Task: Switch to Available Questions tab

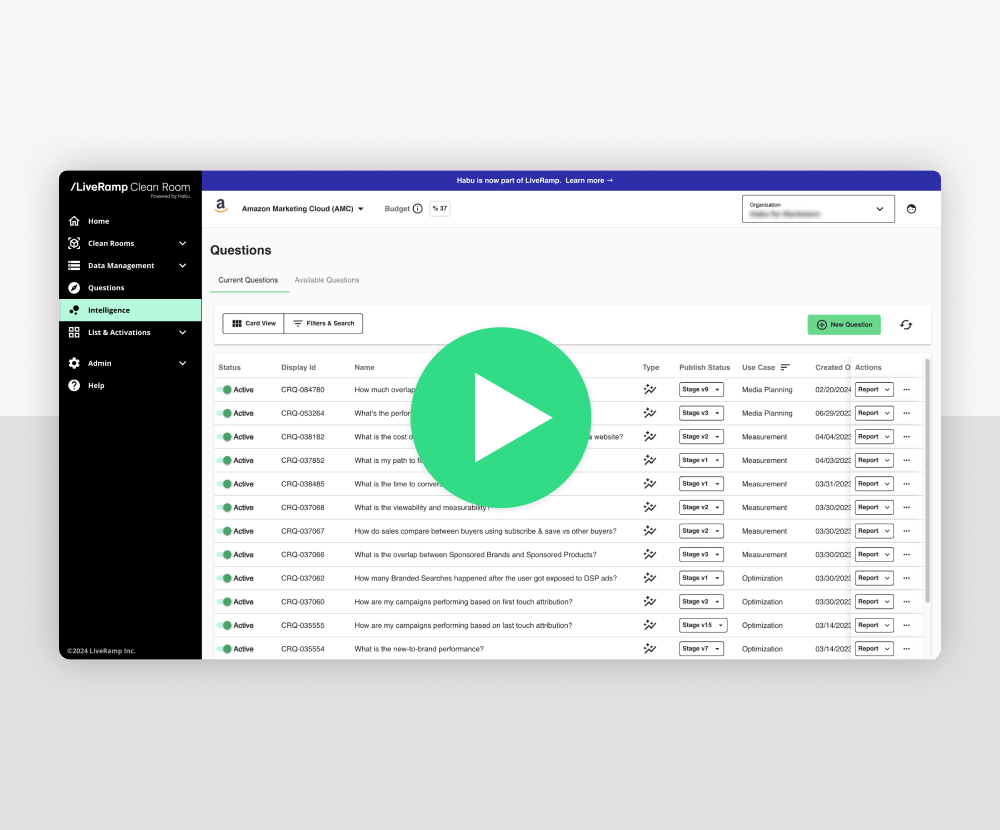Action: pos(327,280)
